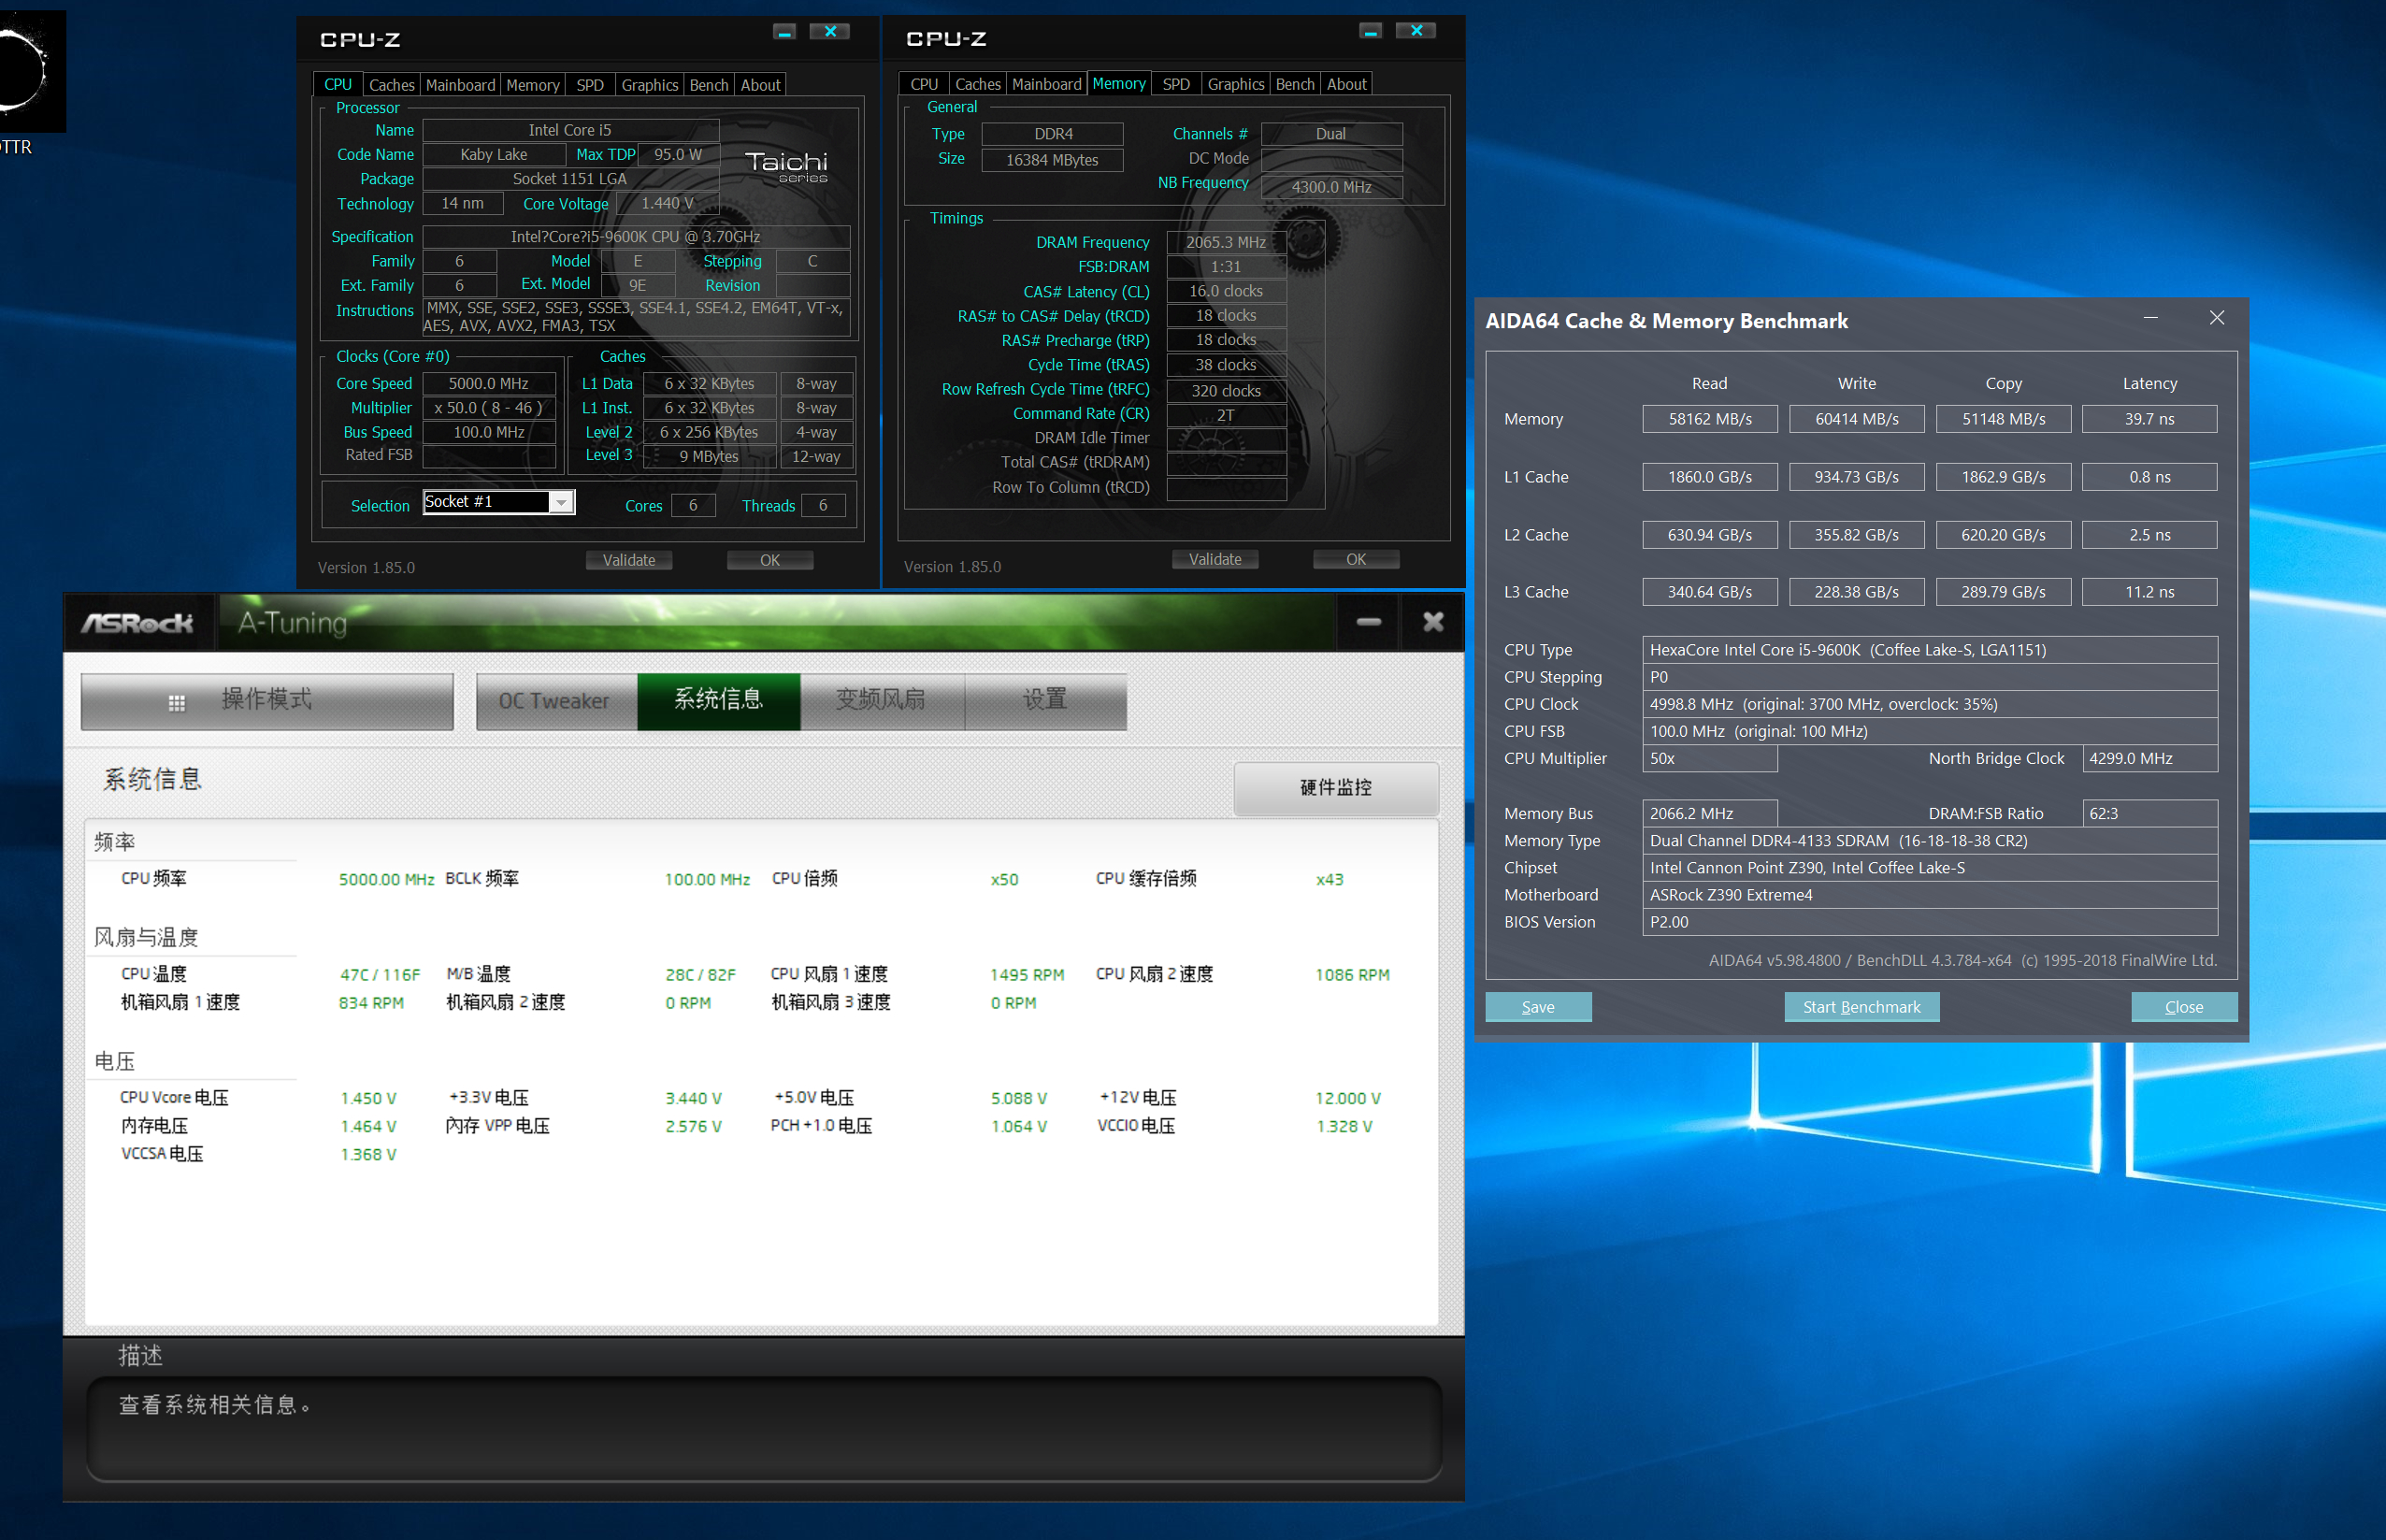Click the Specification field i5-9600K in CPU-Z

636,237
